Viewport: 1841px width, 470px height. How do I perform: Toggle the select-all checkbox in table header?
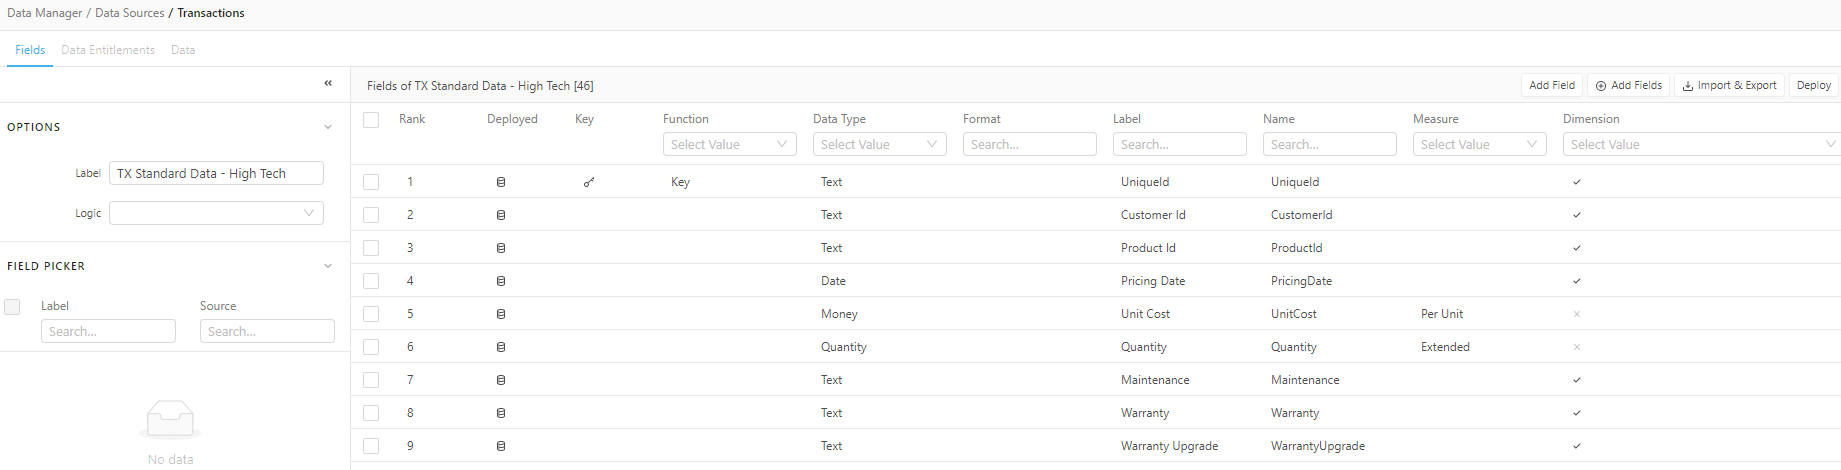(371, 120)
